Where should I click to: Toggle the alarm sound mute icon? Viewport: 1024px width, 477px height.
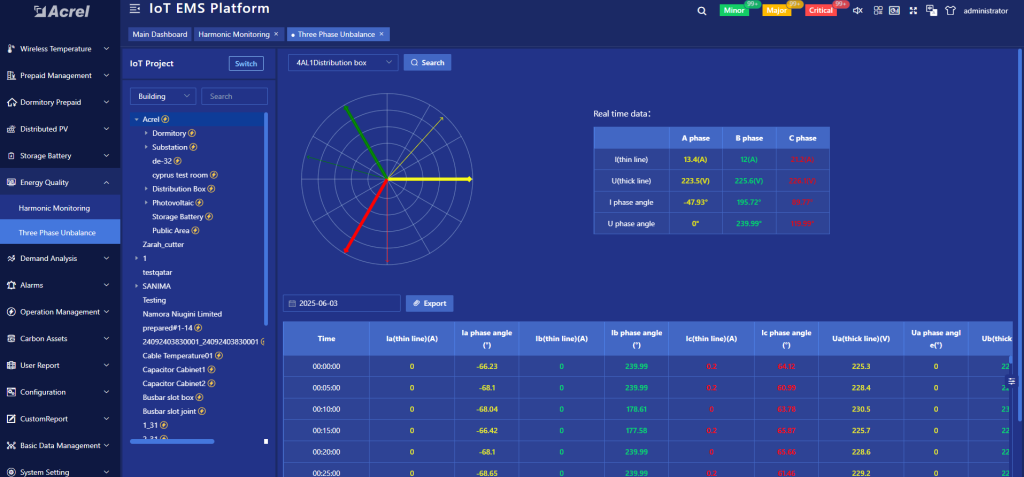(x=857, y=10)
